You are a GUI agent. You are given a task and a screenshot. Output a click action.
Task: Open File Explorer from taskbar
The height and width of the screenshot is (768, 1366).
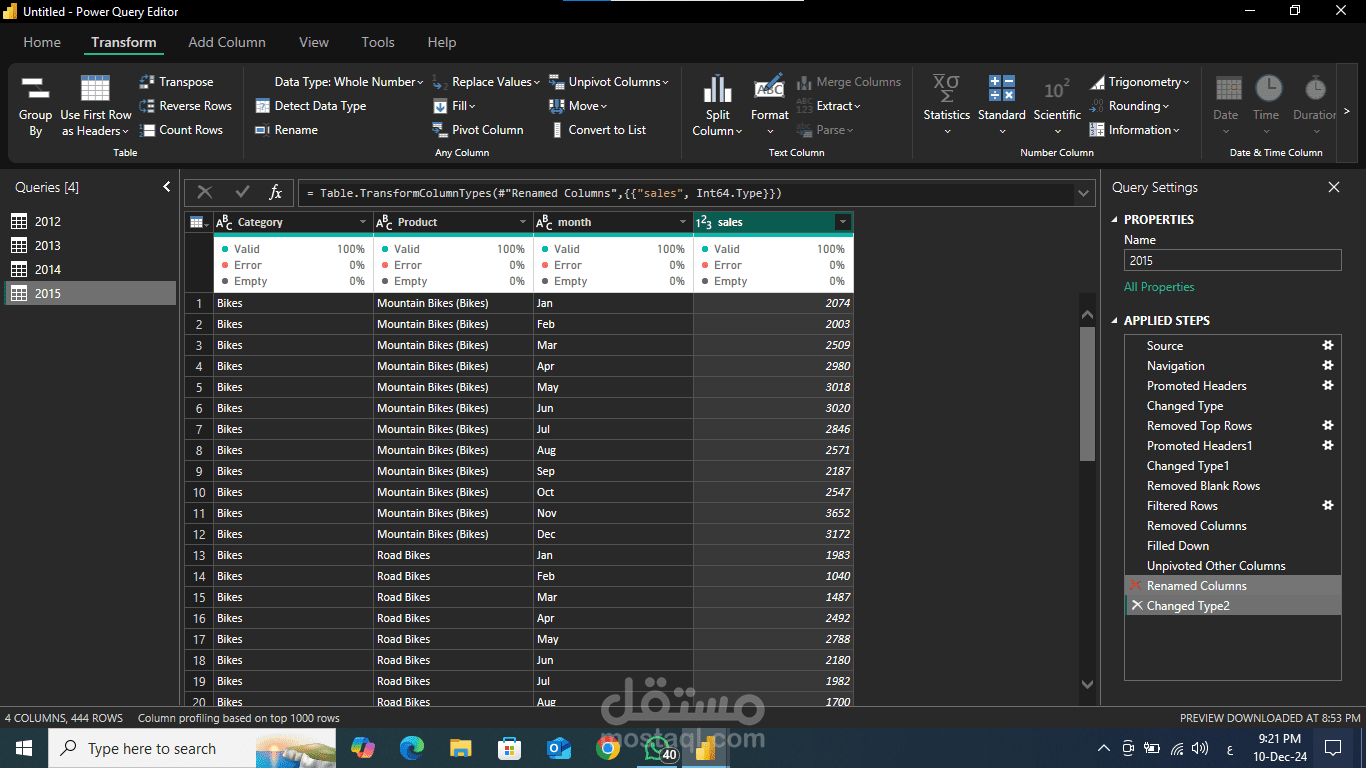pos(460,748)
